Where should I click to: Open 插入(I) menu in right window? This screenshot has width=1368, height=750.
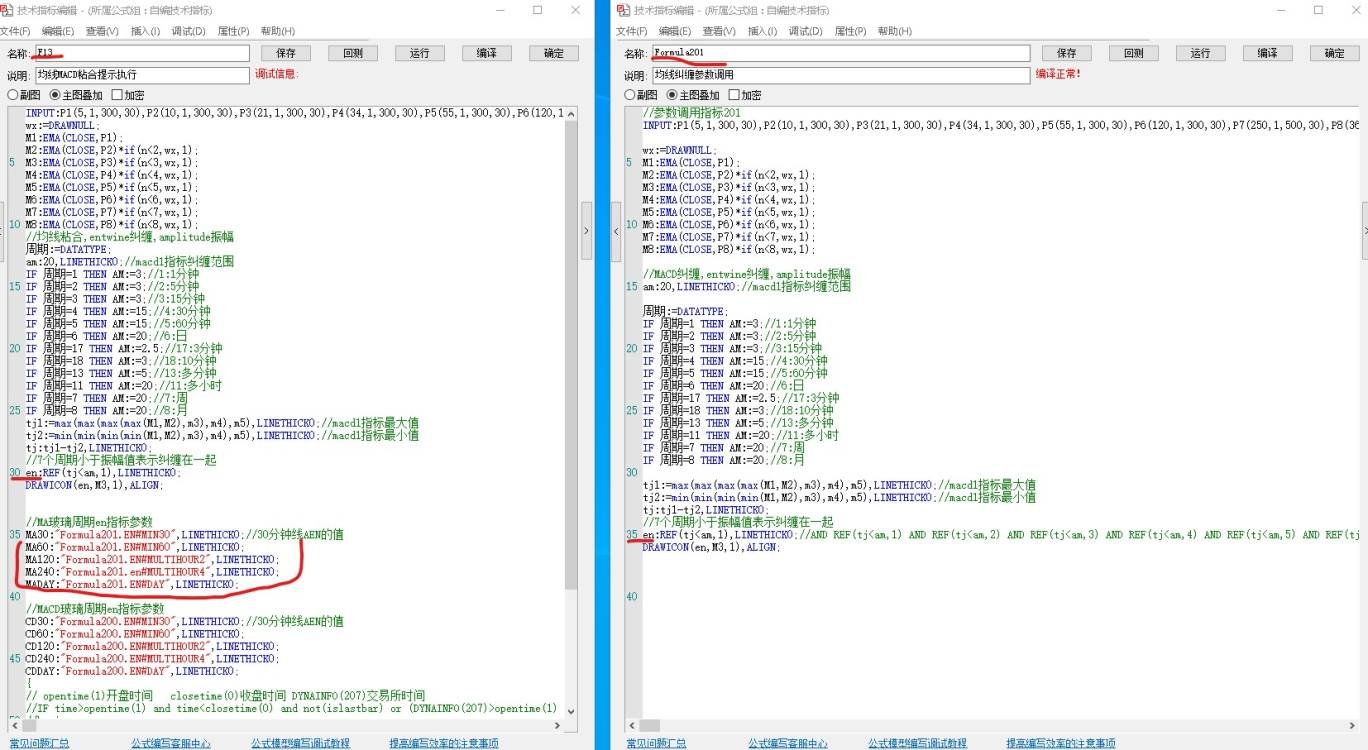pyautogui.click(x=762, y=31)
